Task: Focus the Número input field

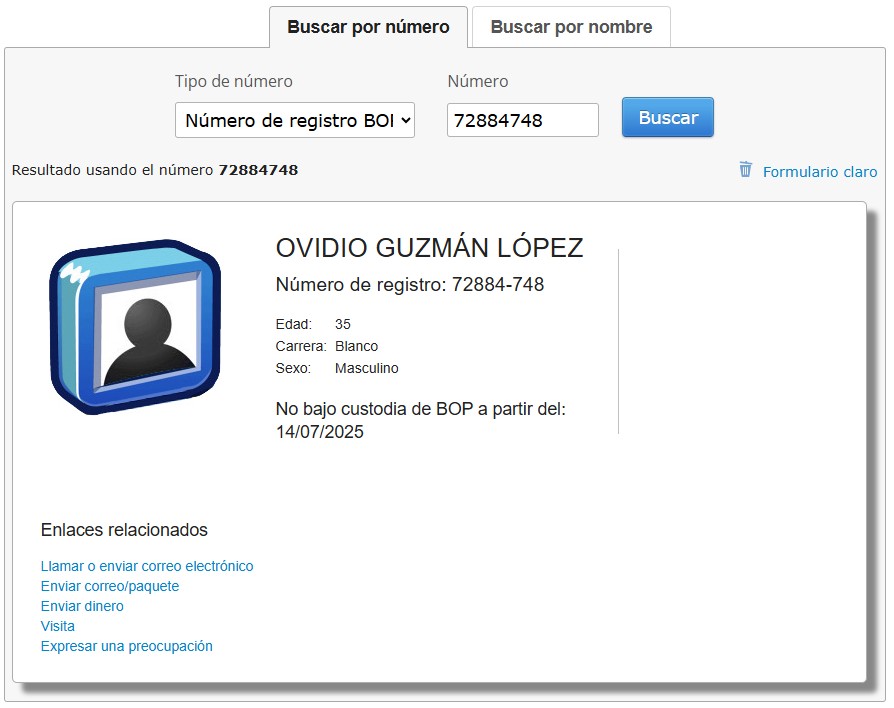Action: [522, 121]
